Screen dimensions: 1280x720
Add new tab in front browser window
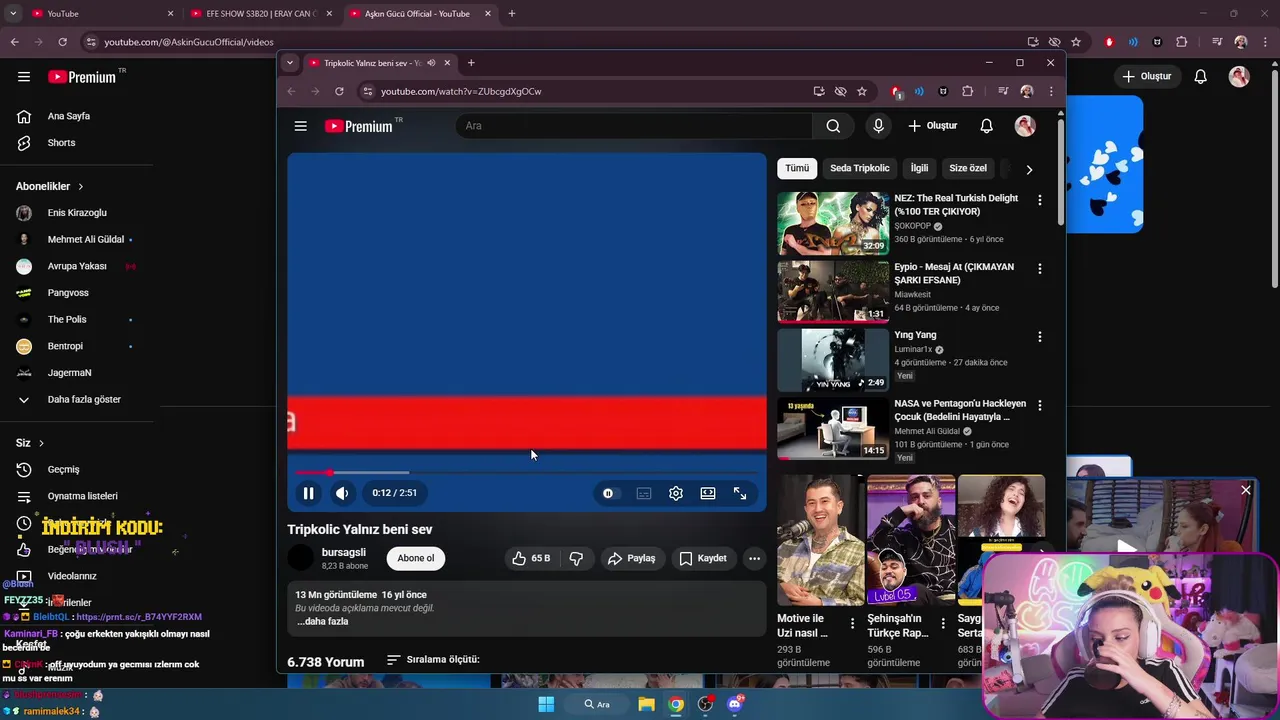pyautogui.click(x=471, y=63)
